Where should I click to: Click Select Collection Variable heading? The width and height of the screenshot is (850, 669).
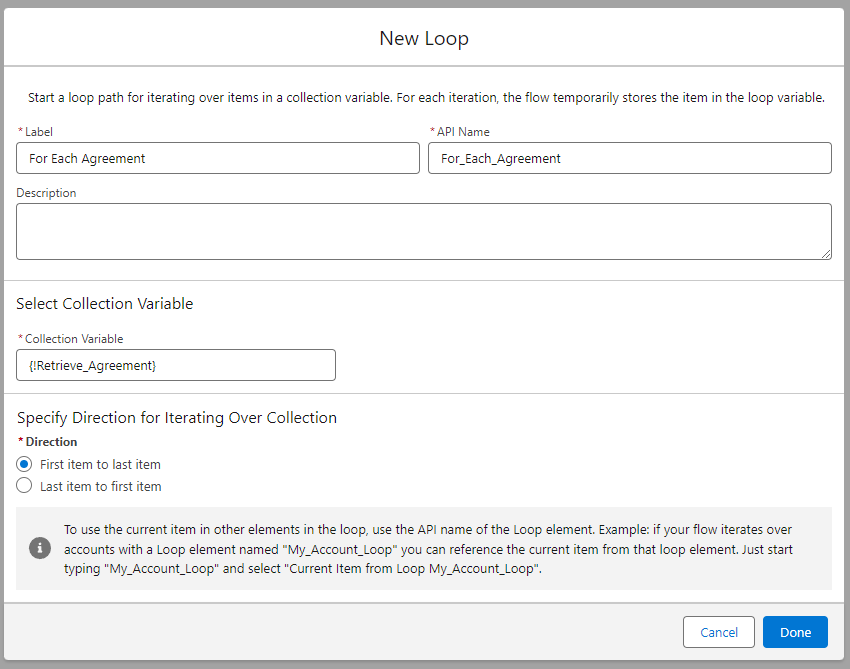point(105,304)
